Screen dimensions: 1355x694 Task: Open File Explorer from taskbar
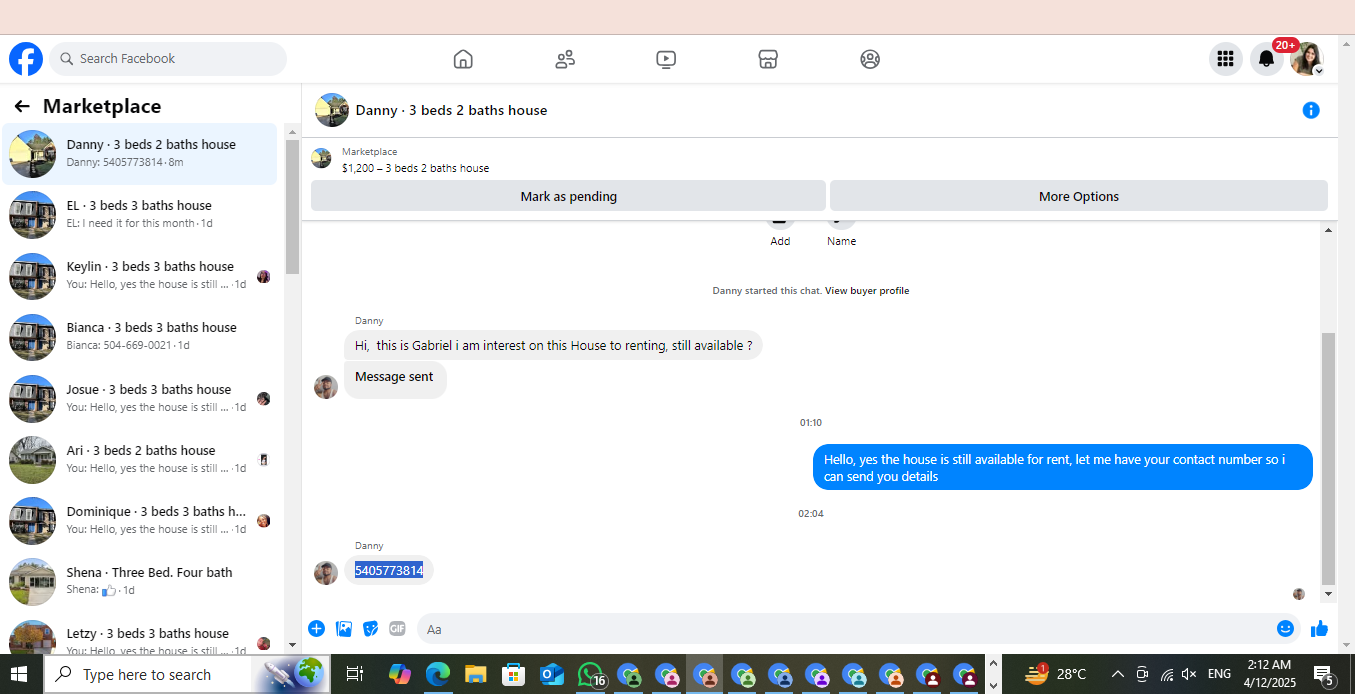pyautogui.click(x=475, y=675)
